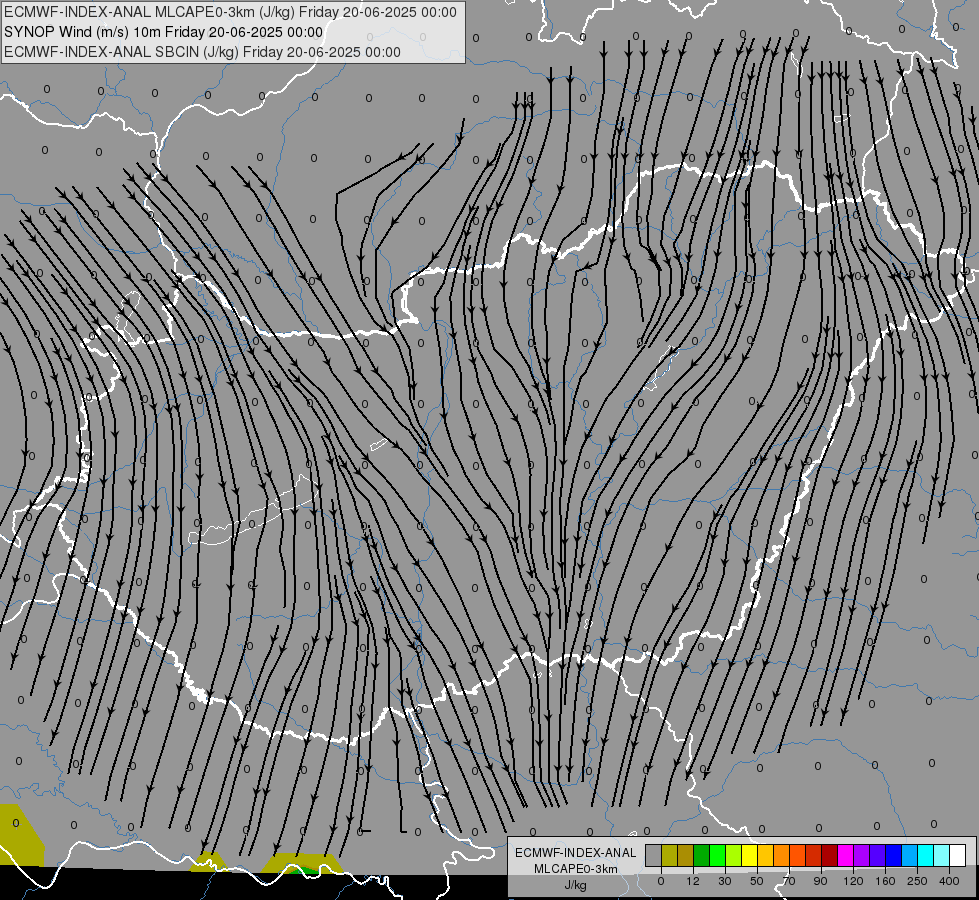Choose the bright green legend swatch
Screen dimensions: 979x900
pyautogui.click(x=717, y=856)
